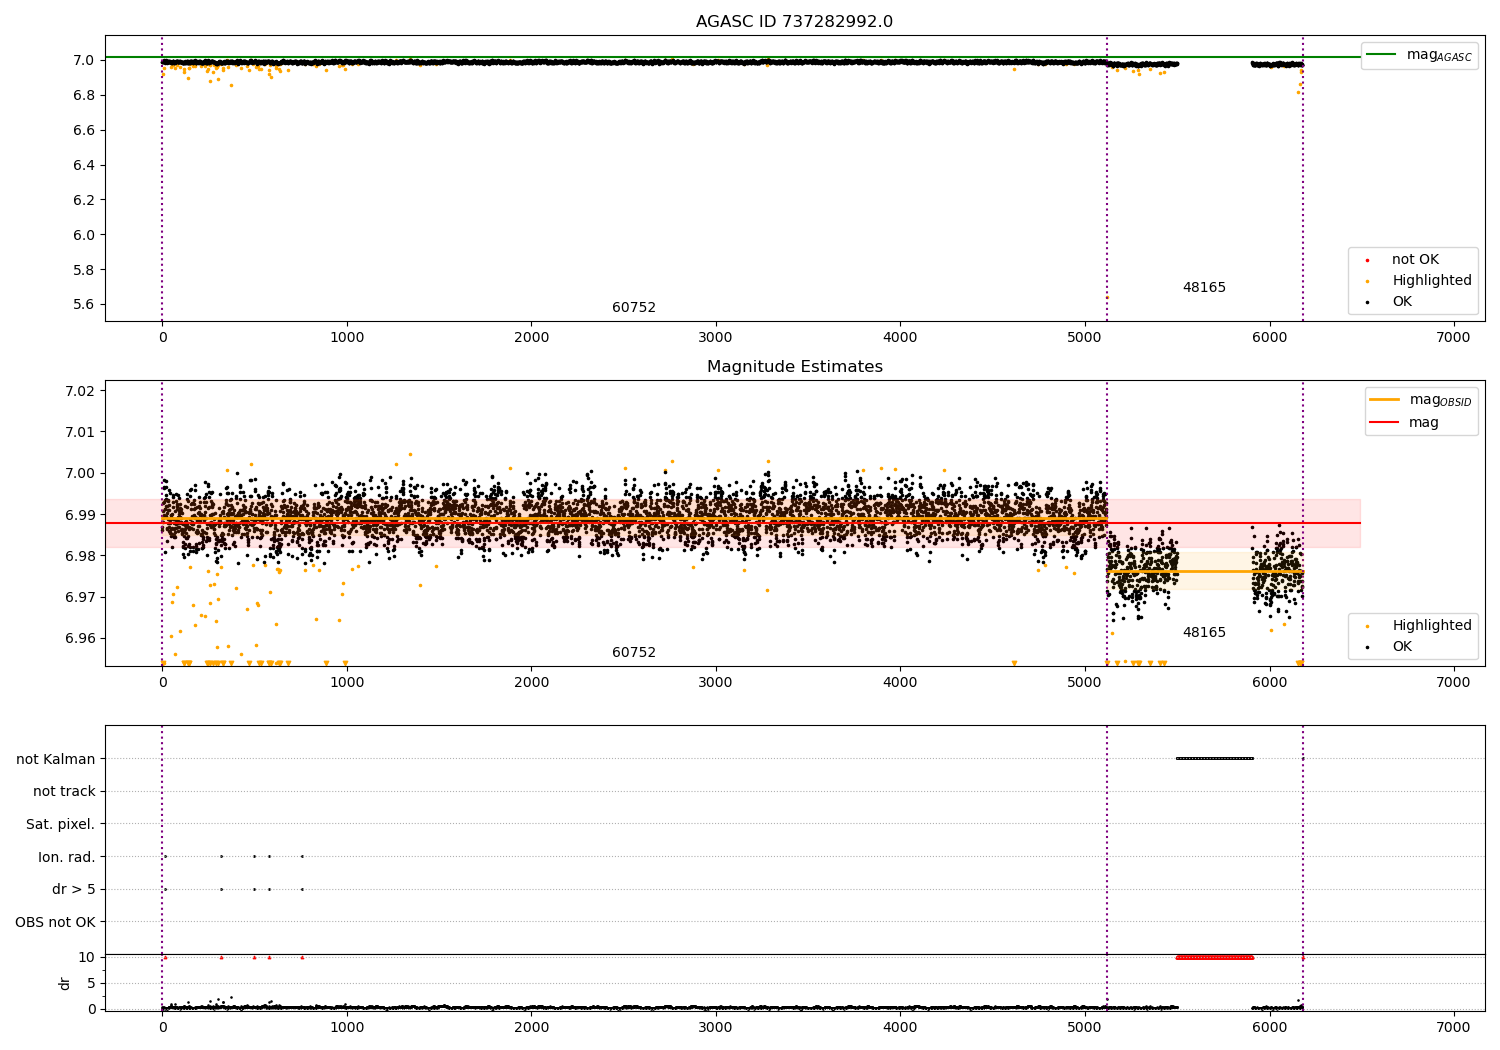This screenshot has width=1500, height=1050.
Task: Click the "7000" x-axis tick in bottom plot
Action: pyautogui.click(x=1454, y=1028)
